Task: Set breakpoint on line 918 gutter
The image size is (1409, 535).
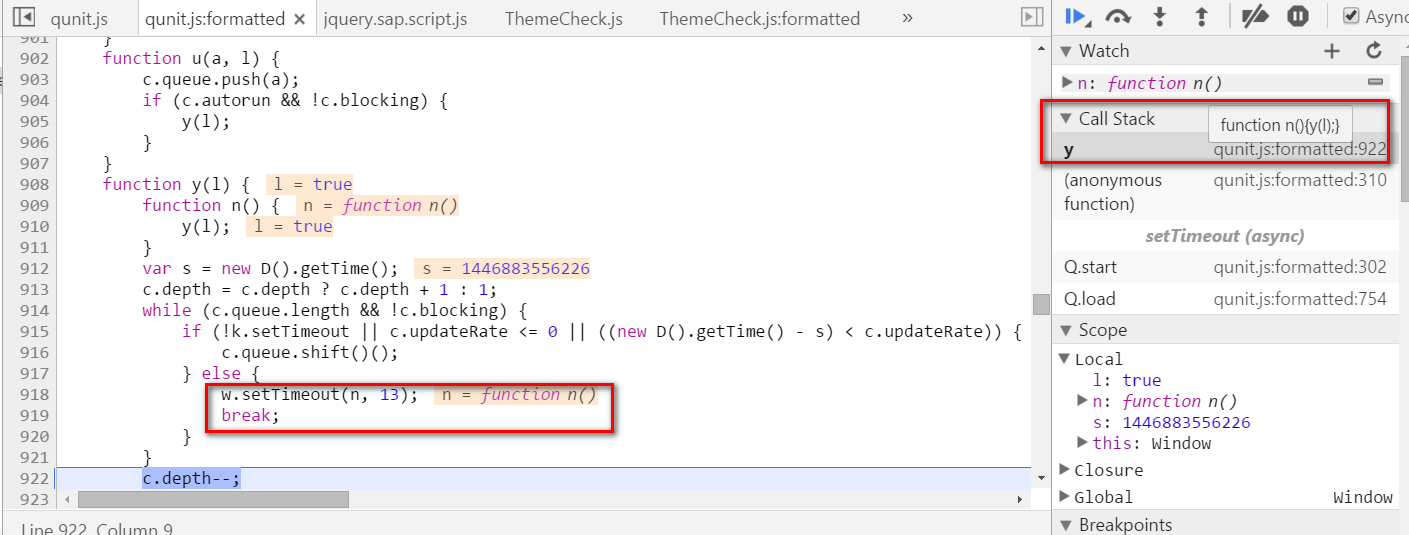Action: pyautogui.click(x=33, y=395)
